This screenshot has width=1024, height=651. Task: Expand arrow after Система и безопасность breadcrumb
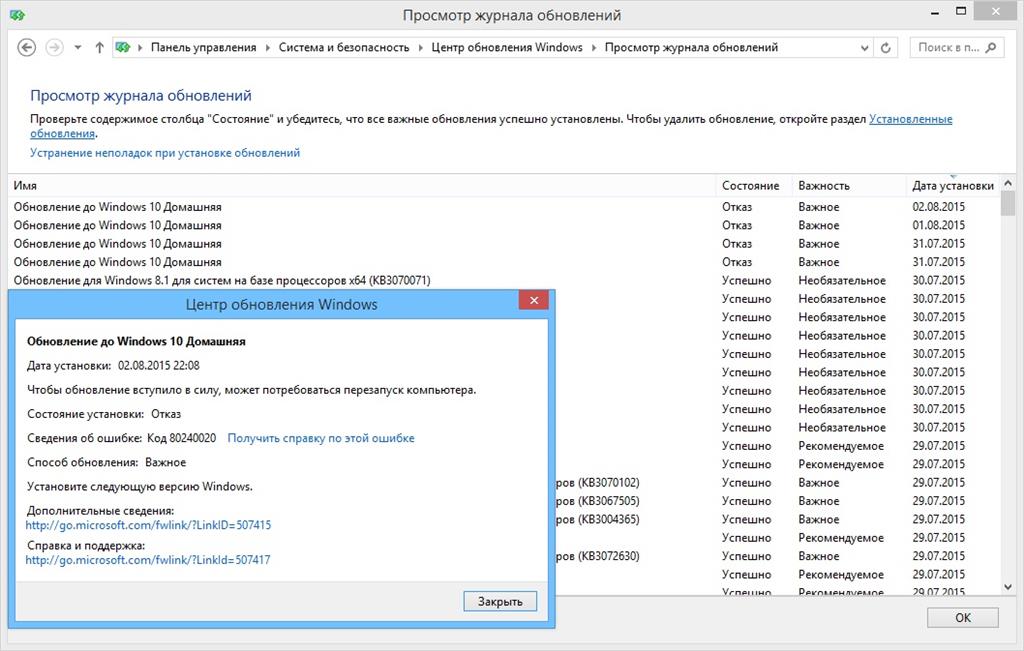click(x=421, y=48)
